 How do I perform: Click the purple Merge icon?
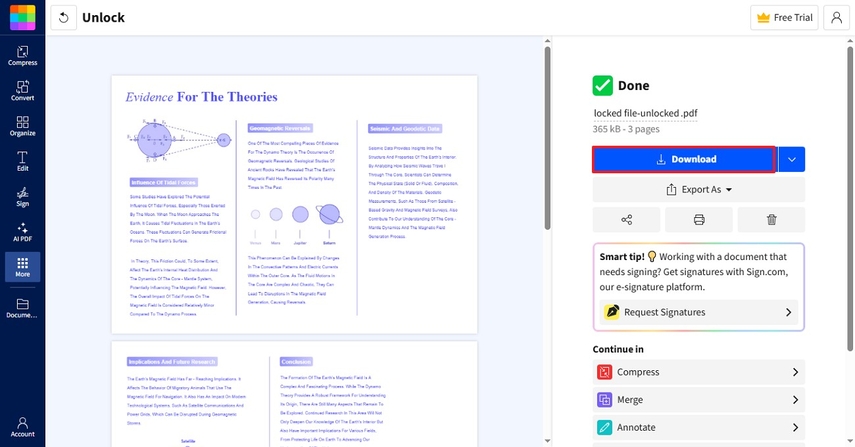604,400
